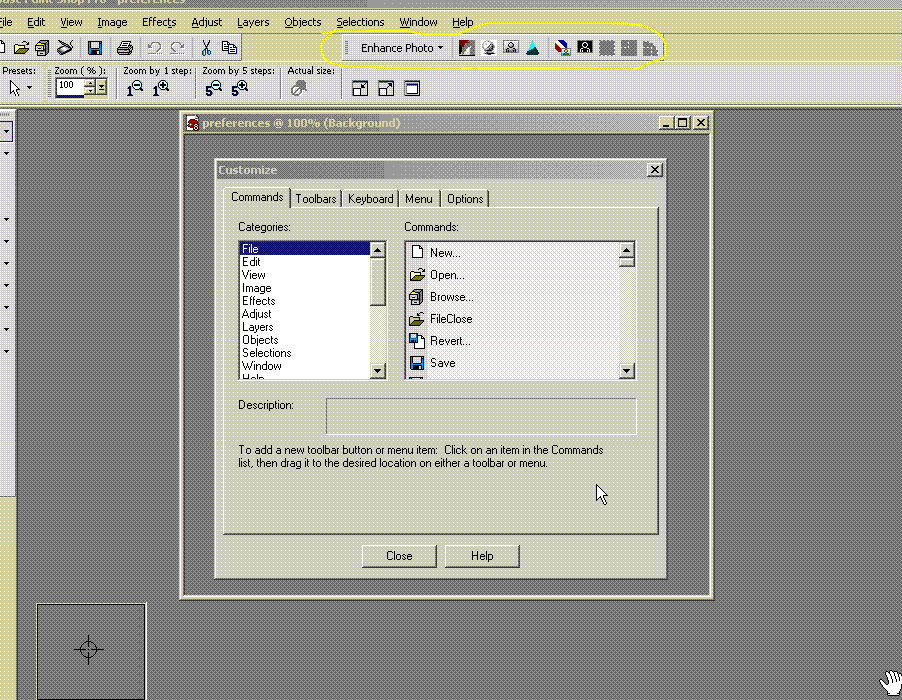Image resolution: width=902 pixels, height=700 pixels.
Task: Zoom in by 5 steps
Action: tap(240, 88)
